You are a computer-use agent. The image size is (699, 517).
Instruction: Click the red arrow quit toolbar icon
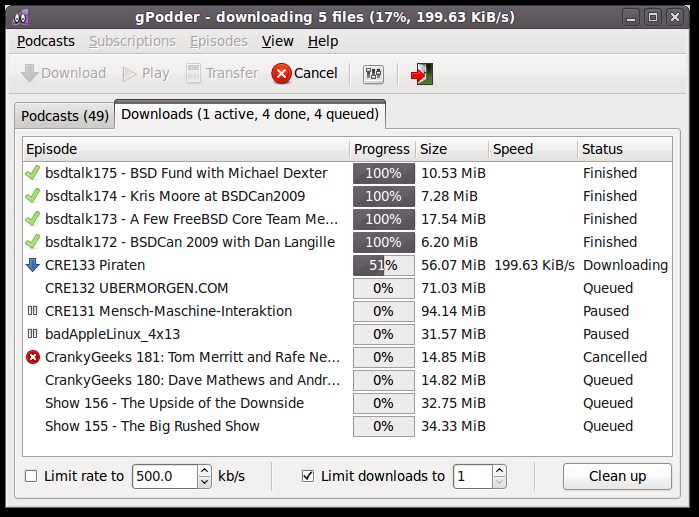(x=422, y=74)
